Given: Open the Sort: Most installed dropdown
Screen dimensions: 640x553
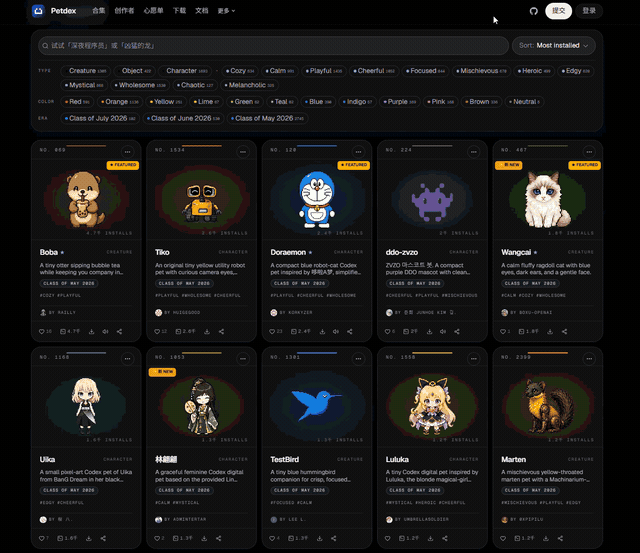Looking at the screenshot, I should coord(553,46).
